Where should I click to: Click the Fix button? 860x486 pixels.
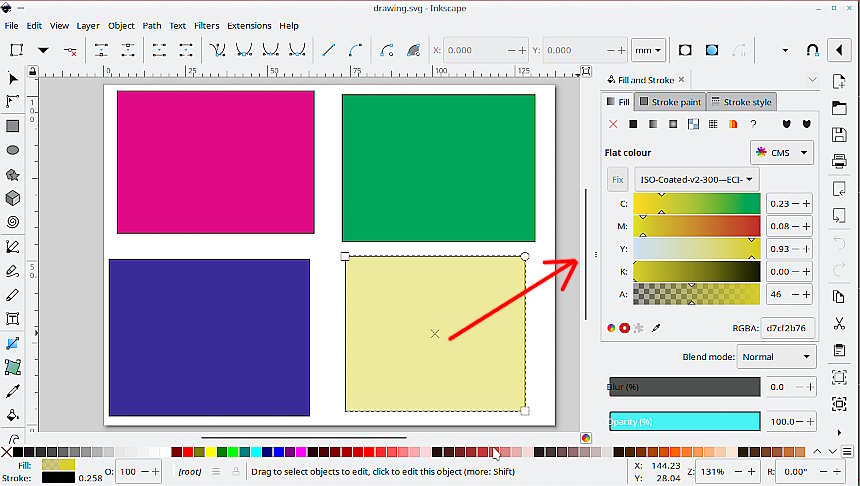[x=617, y=180]
